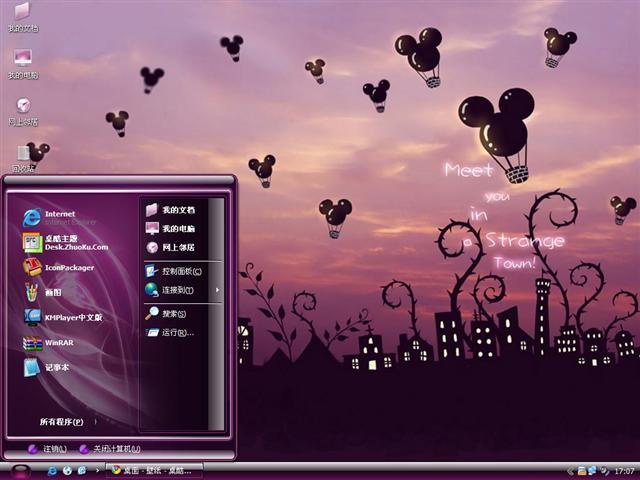Open WinRAR from start menu

click(48, 342)
